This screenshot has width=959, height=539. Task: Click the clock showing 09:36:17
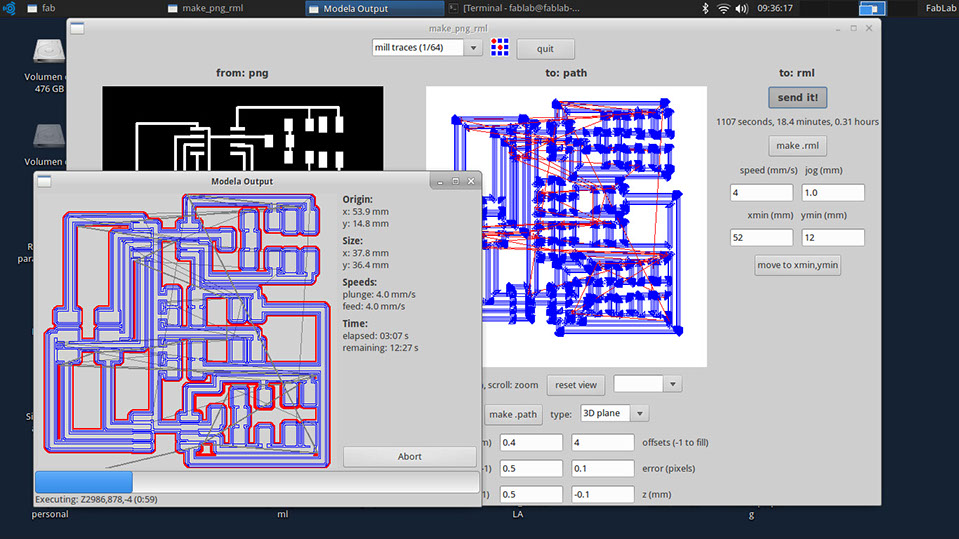point(775,8)
